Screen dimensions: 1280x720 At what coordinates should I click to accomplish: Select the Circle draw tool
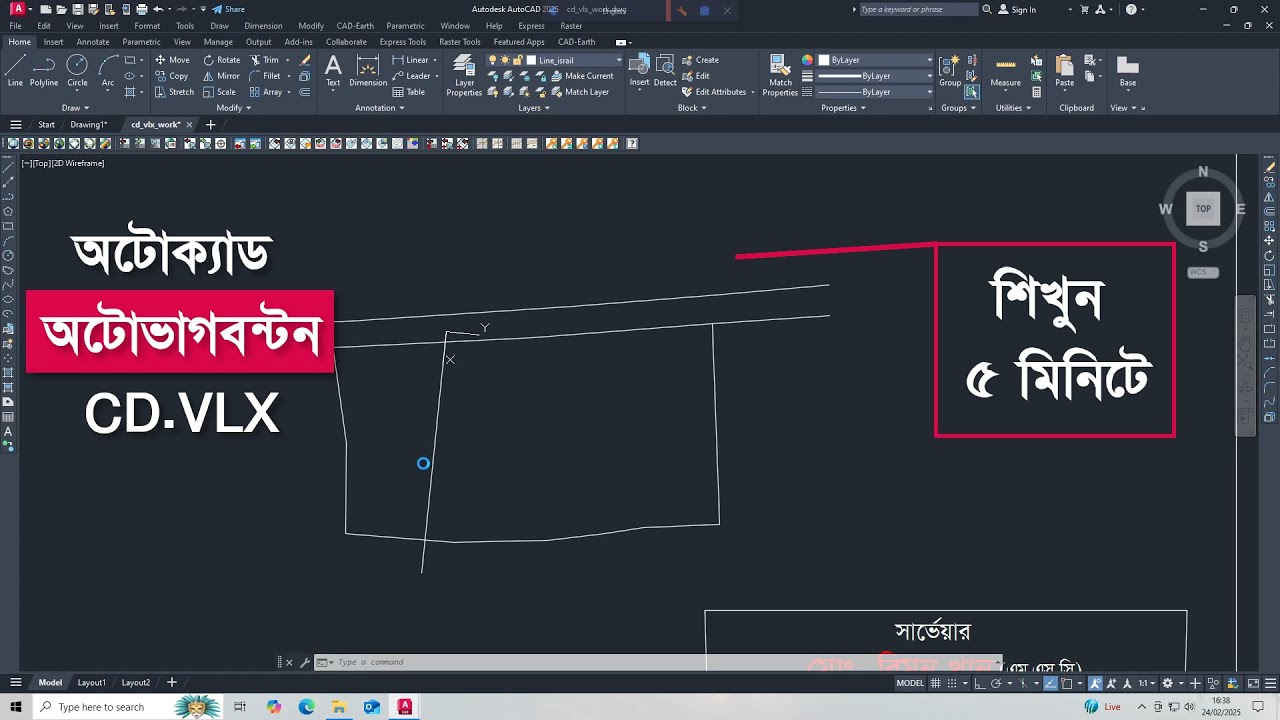pyautogui.click(x=77, y=71)
